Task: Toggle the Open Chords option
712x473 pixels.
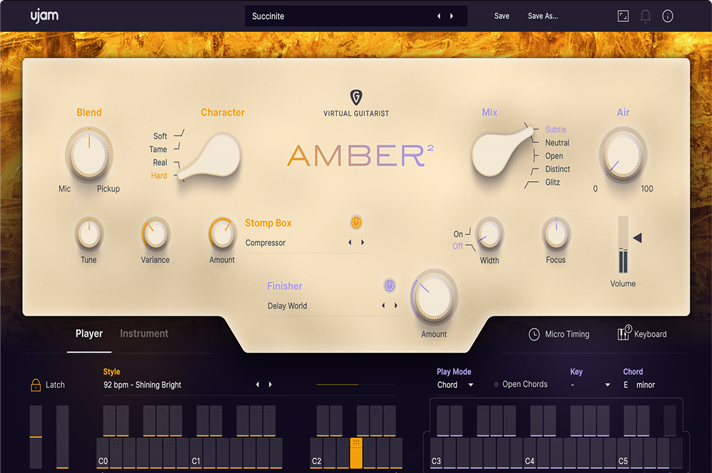Action: [521, 384]
